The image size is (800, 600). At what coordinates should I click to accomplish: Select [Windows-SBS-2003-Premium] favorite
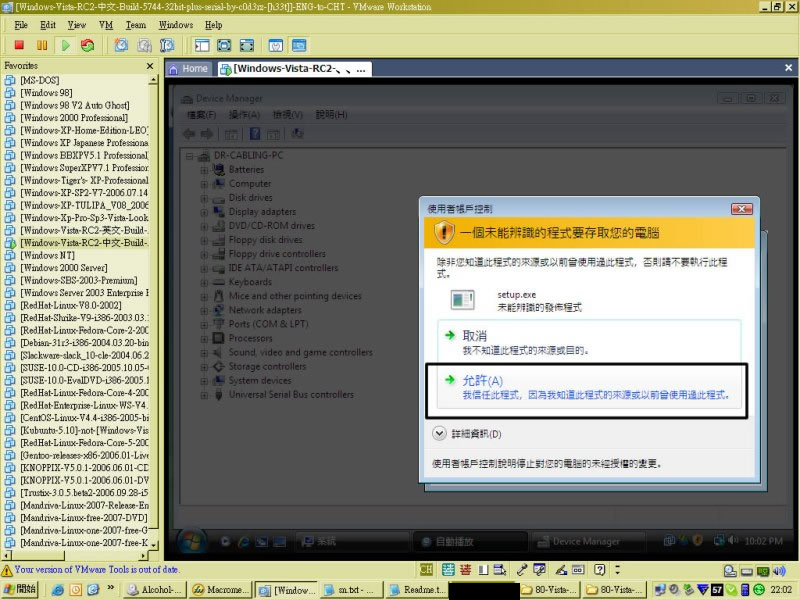click(x=79, y=280)
